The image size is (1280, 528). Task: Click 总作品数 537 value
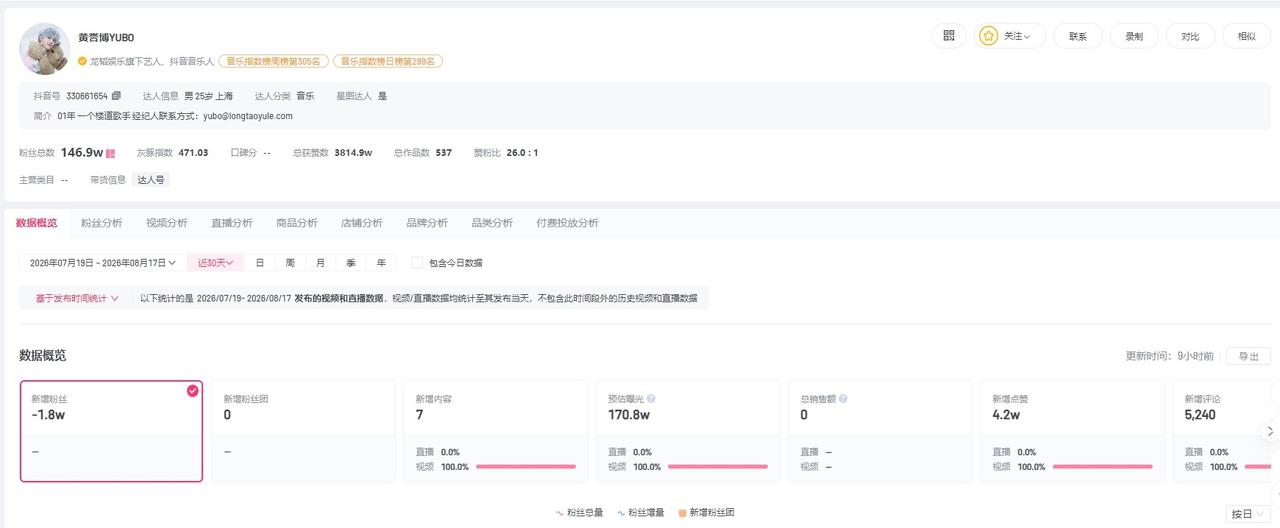pos(444,153)
